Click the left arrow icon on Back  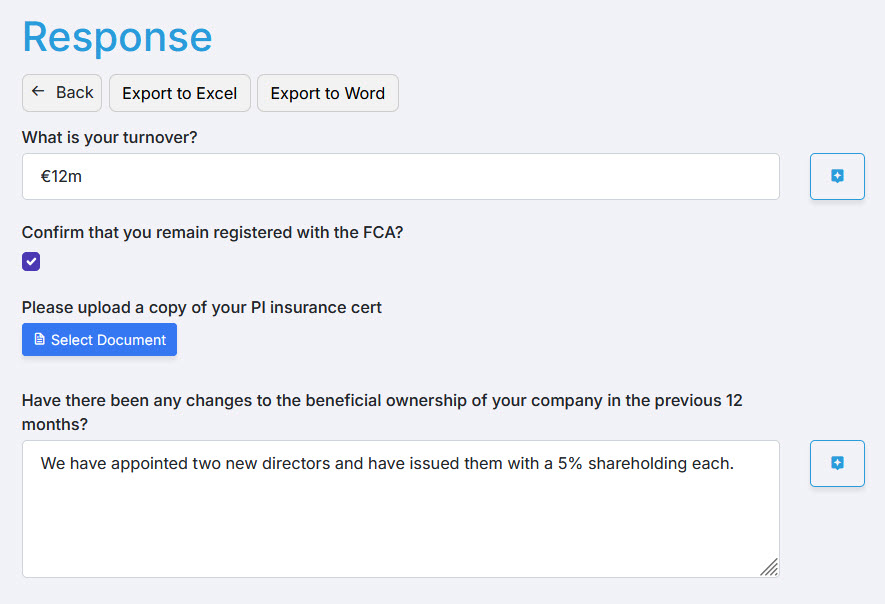click(x=38, y=92)
